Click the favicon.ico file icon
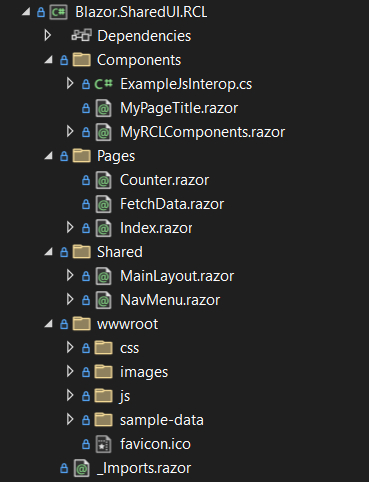Viewport: 369px width, 482px height. (x=103, y=444)
